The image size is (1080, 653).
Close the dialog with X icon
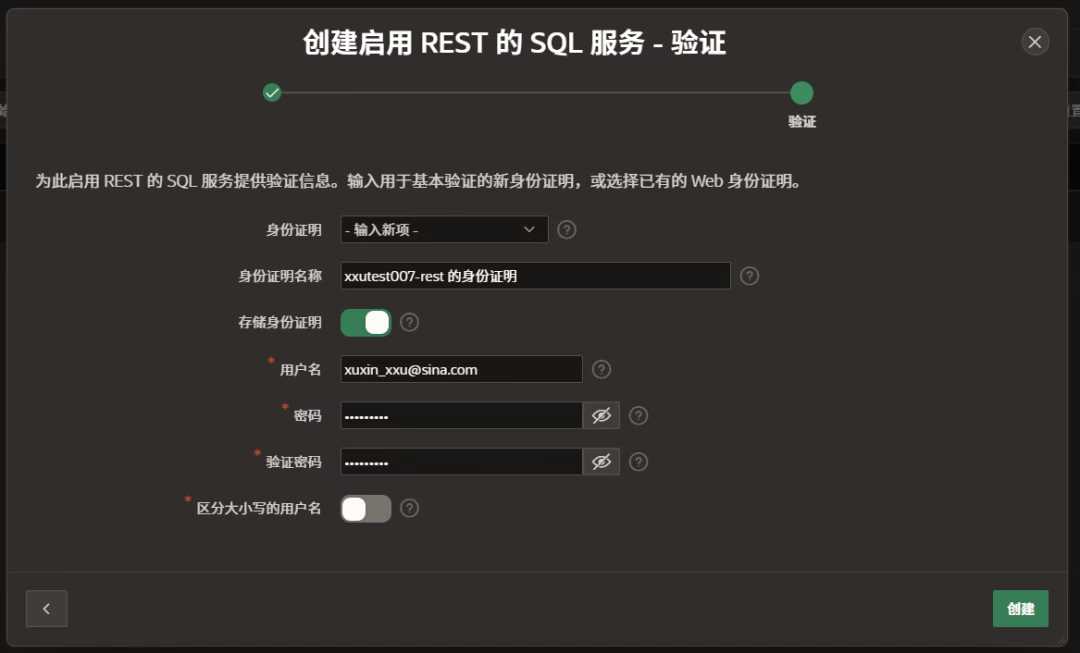click(1035, 42)
